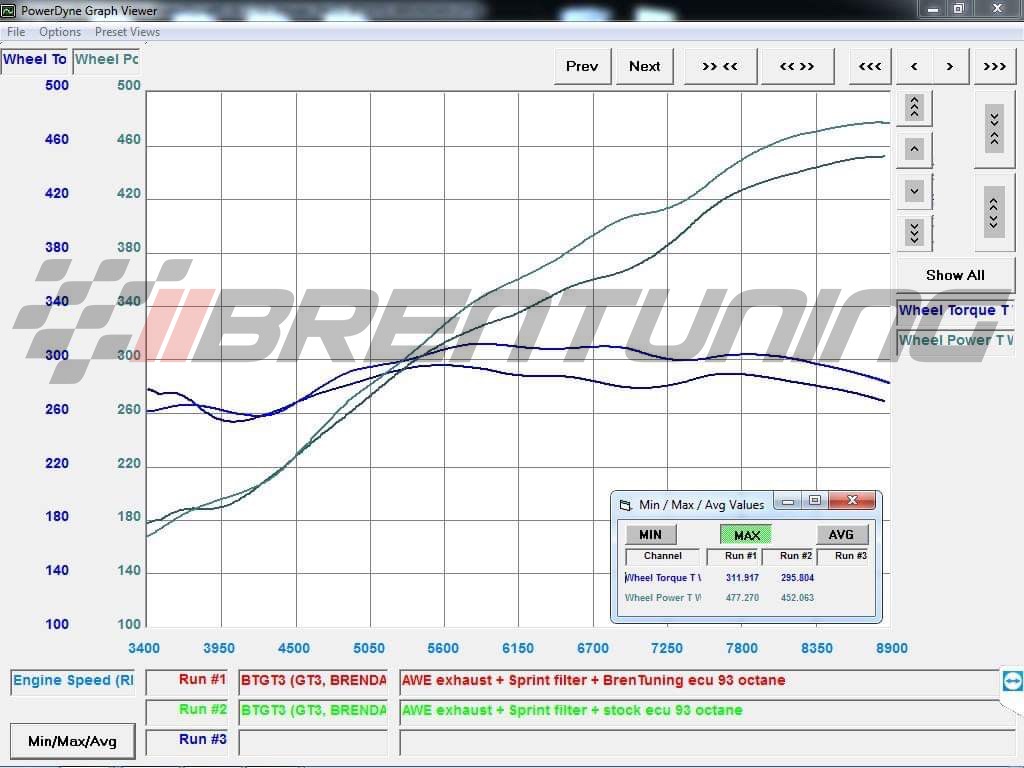Click the Channel column header
This screenshot has width=1024, height=768.
coord(662,556)
